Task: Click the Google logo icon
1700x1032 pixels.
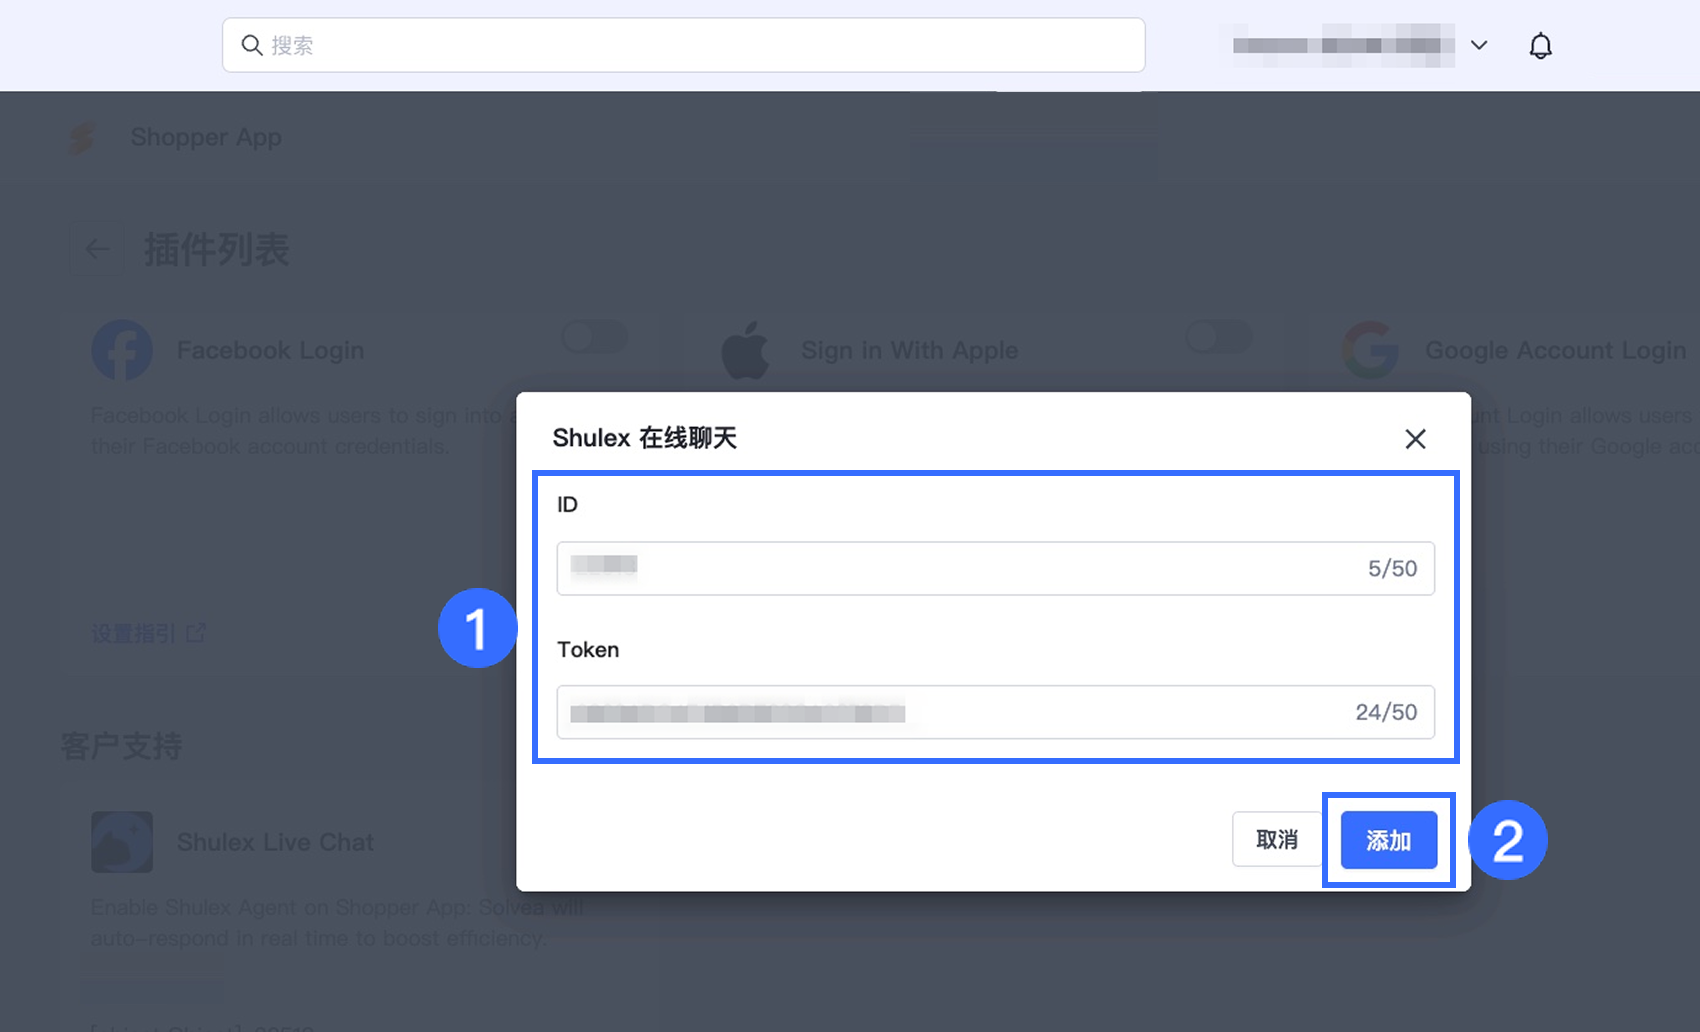Action: 1370,350
